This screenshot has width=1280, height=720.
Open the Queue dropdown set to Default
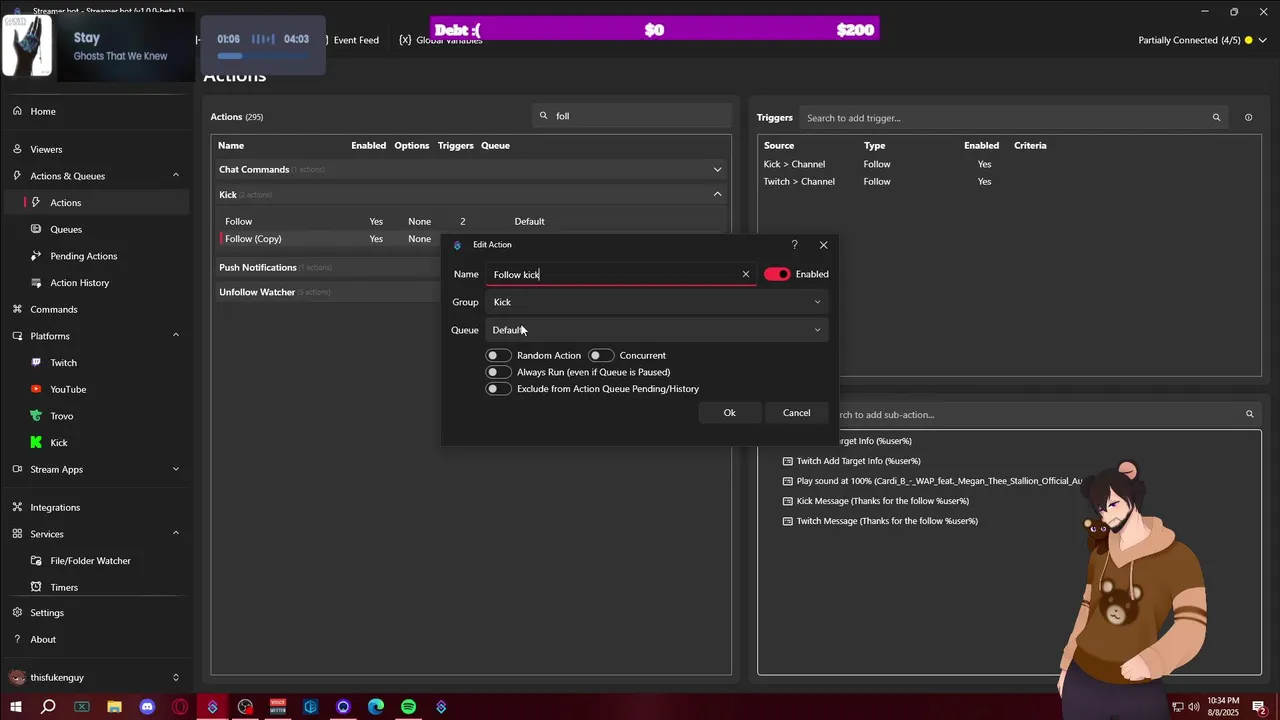[657, 330]
